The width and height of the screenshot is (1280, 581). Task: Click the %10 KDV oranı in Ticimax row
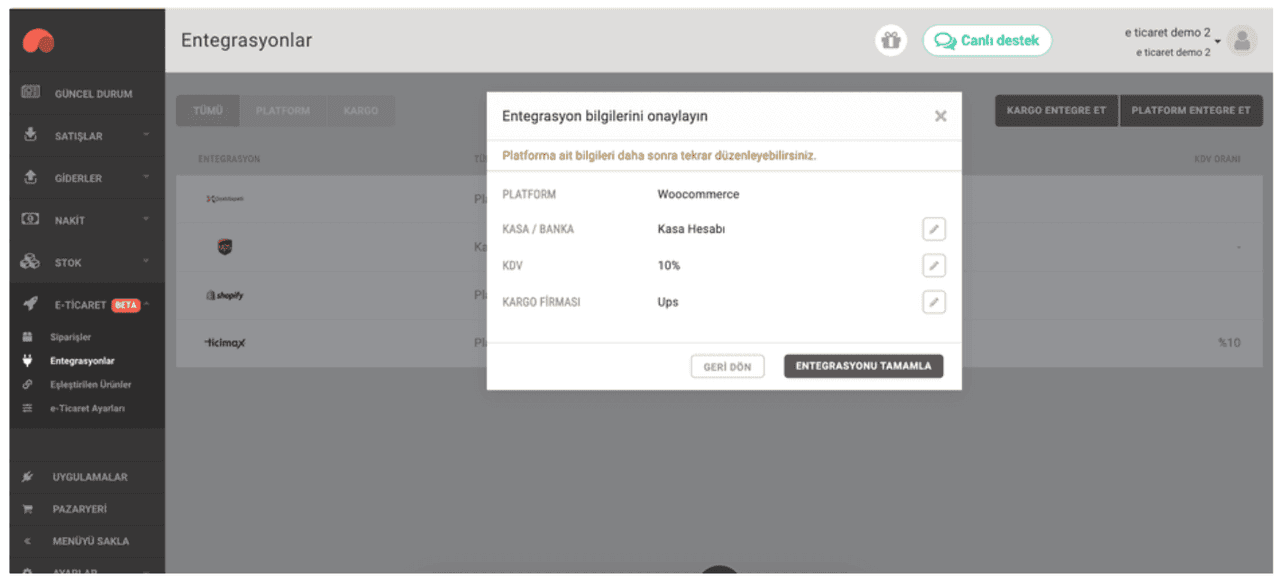click(1229, 343)
